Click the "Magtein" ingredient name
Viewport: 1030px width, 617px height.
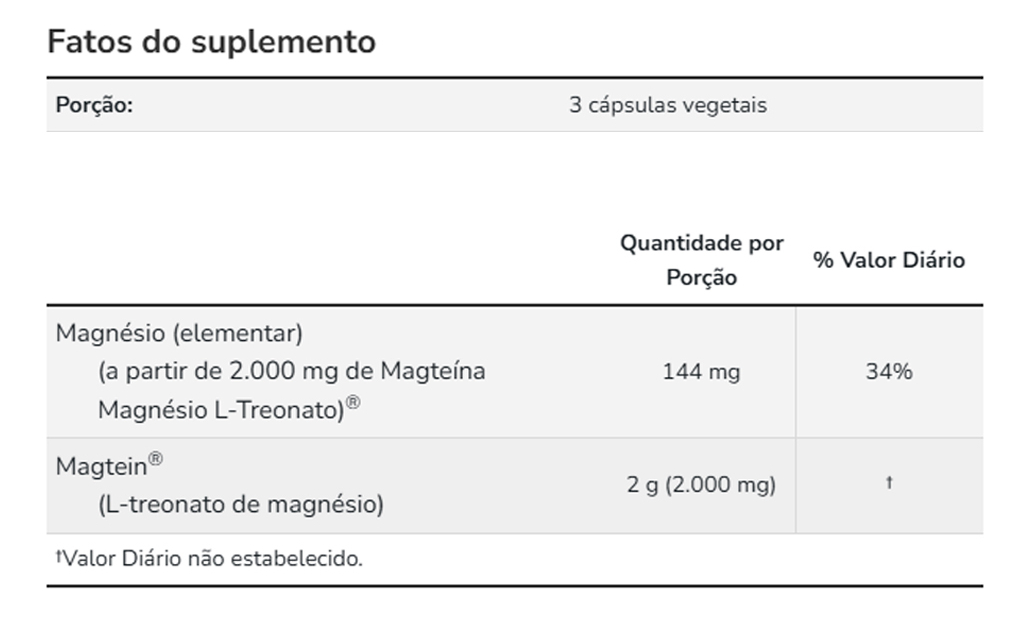point(101,466)
